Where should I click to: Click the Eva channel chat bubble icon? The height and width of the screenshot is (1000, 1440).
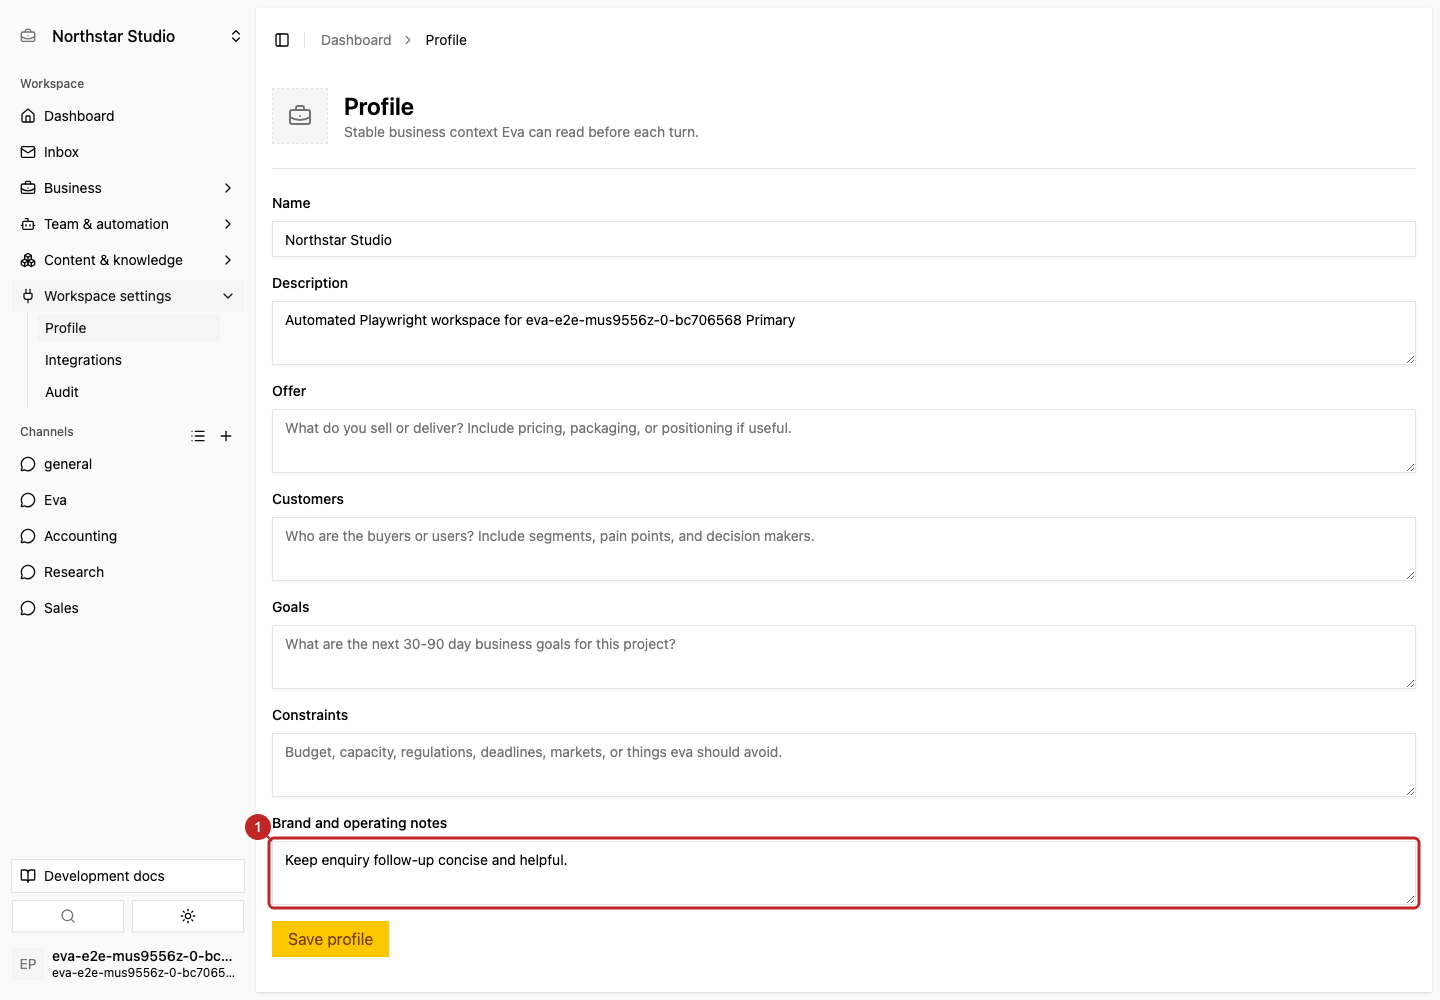click(x=28, y=500)
